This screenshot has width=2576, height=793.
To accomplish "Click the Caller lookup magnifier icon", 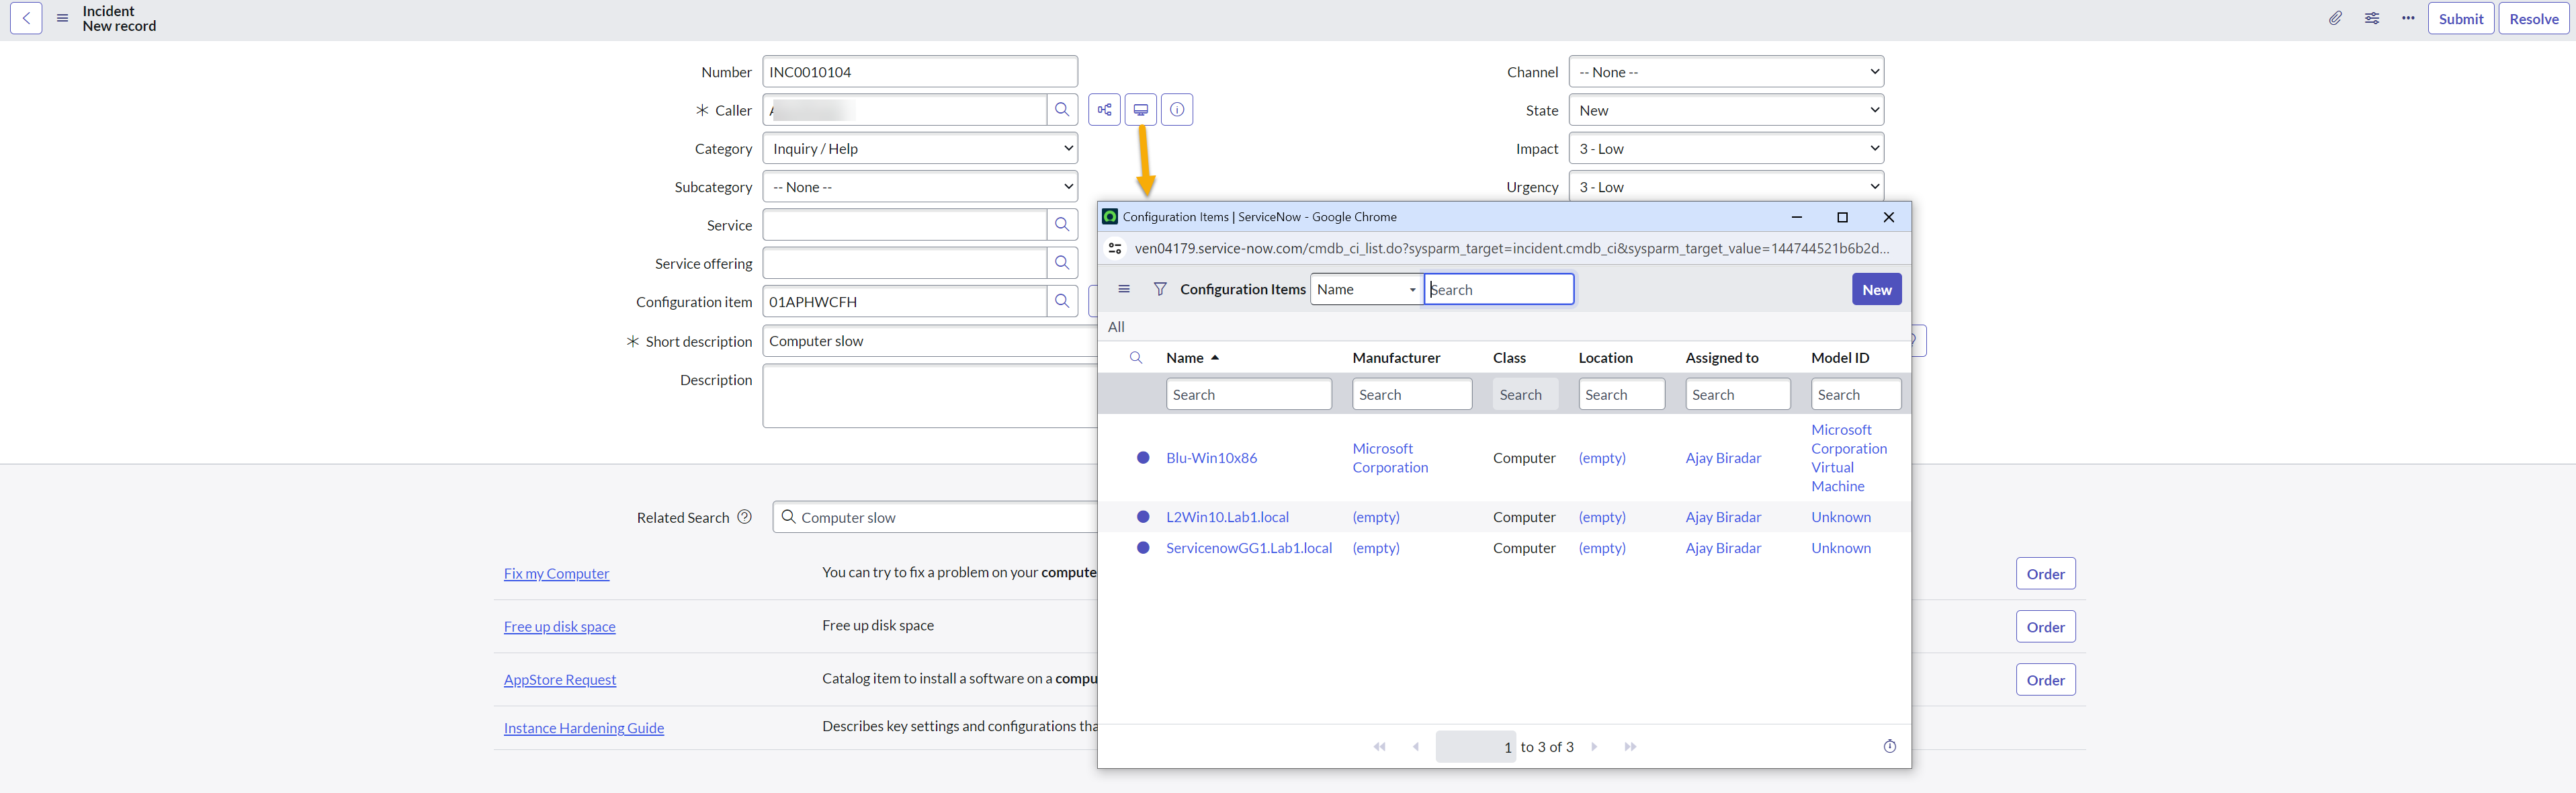I will coord(1062,110).
